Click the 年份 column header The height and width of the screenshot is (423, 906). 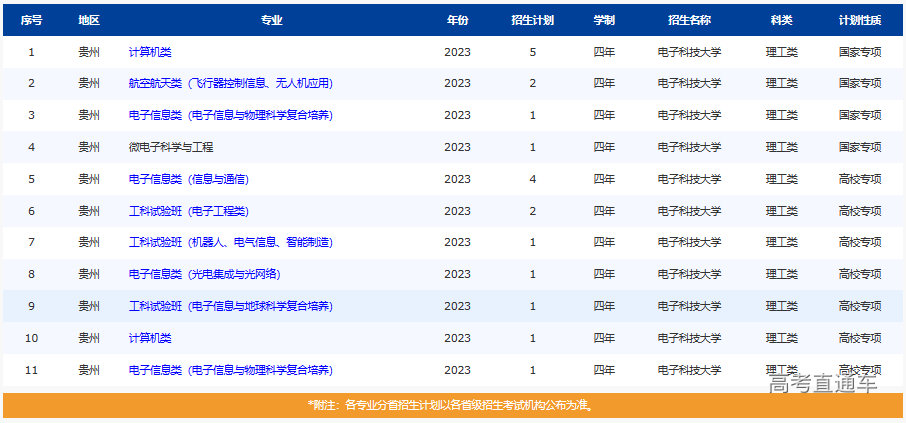tap(457, 20)
